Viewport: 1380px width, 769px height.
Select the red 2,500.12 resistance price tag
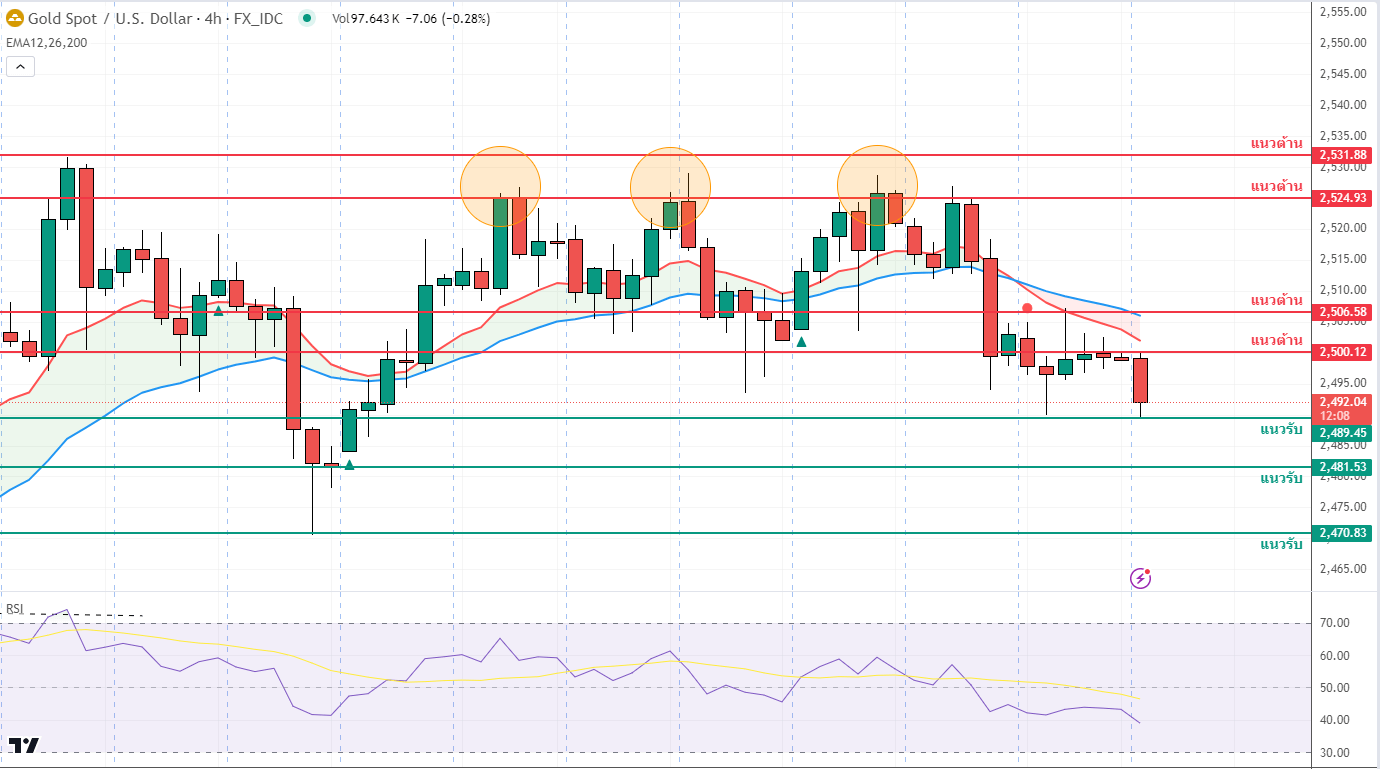click(1342, 352)
